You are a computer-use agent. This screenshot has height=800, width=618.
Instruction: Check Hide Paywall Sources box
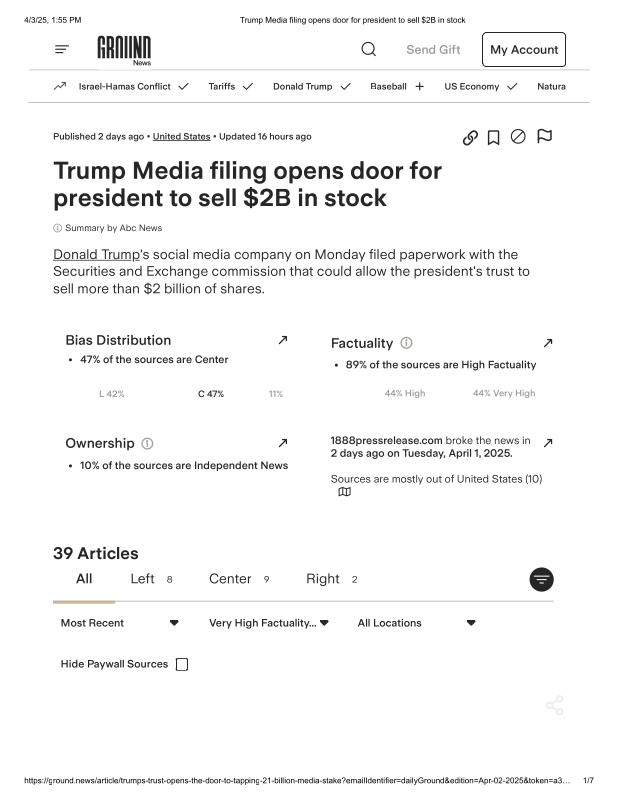[x=182, y=664]
